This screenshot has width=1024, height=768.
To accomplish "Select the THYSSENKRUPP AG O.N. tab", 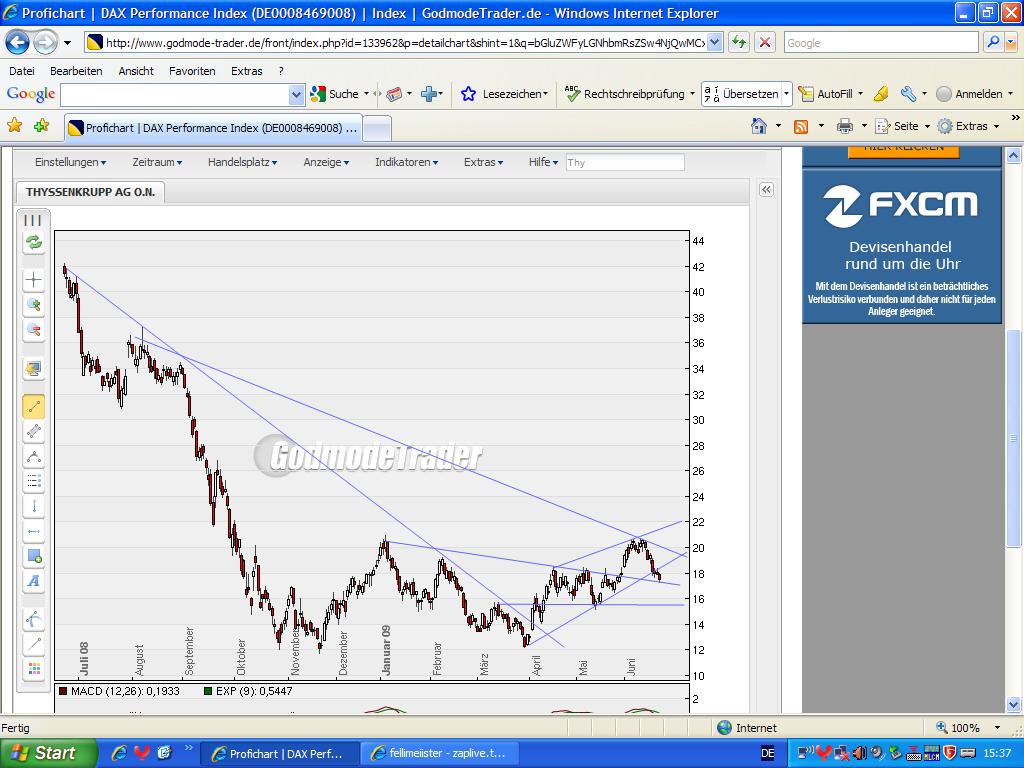I will 90,192.
